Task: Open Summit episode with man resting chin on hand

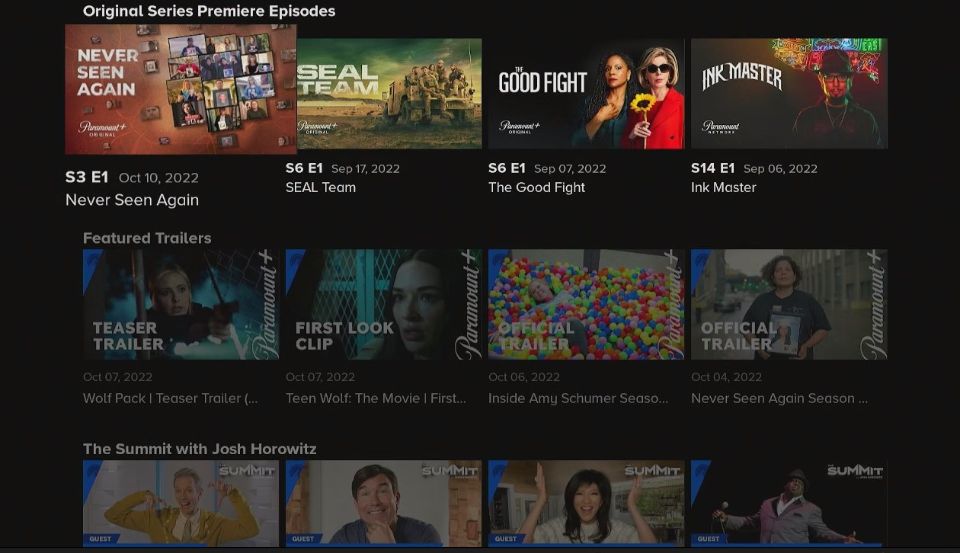Action: click(383, 503)
